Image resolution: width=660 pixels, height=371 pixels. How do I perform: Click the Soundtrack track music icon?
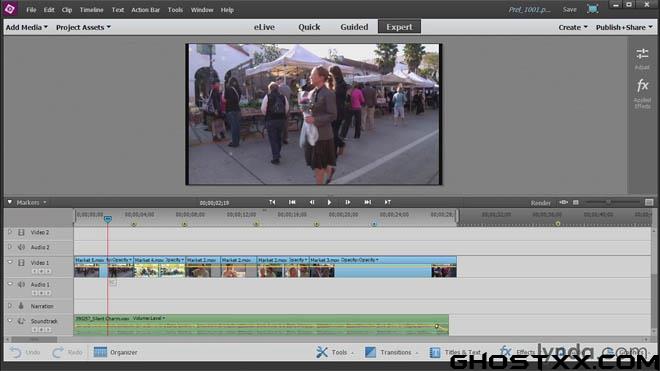coord(21,321)
